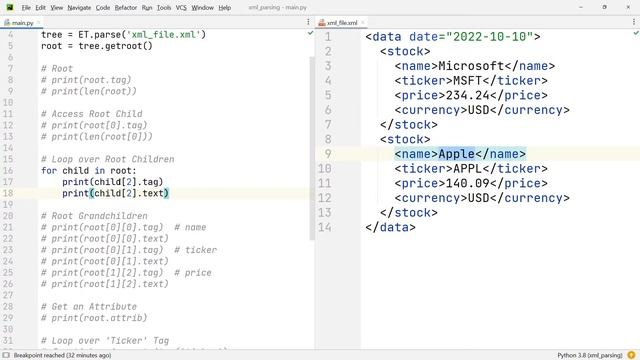Open the Run menu
Viewport: 640px width, 360px height.
point(147,8)
